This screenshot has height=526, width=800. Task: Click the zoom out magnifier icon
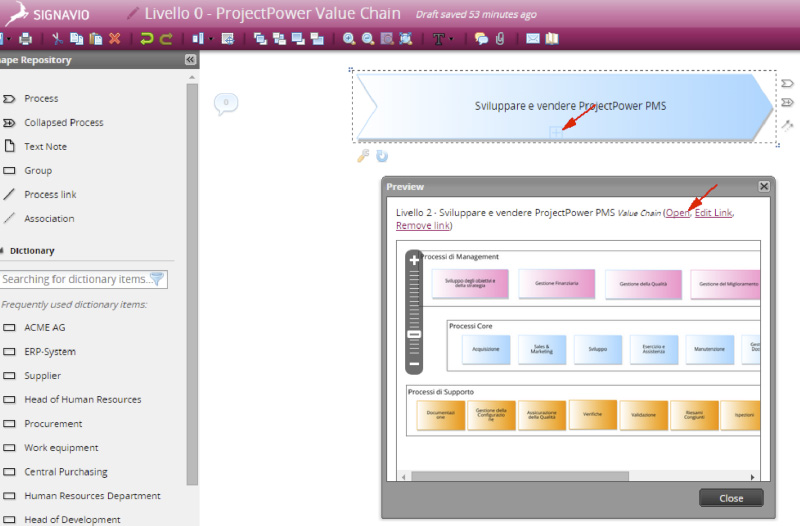click(368, 39)
